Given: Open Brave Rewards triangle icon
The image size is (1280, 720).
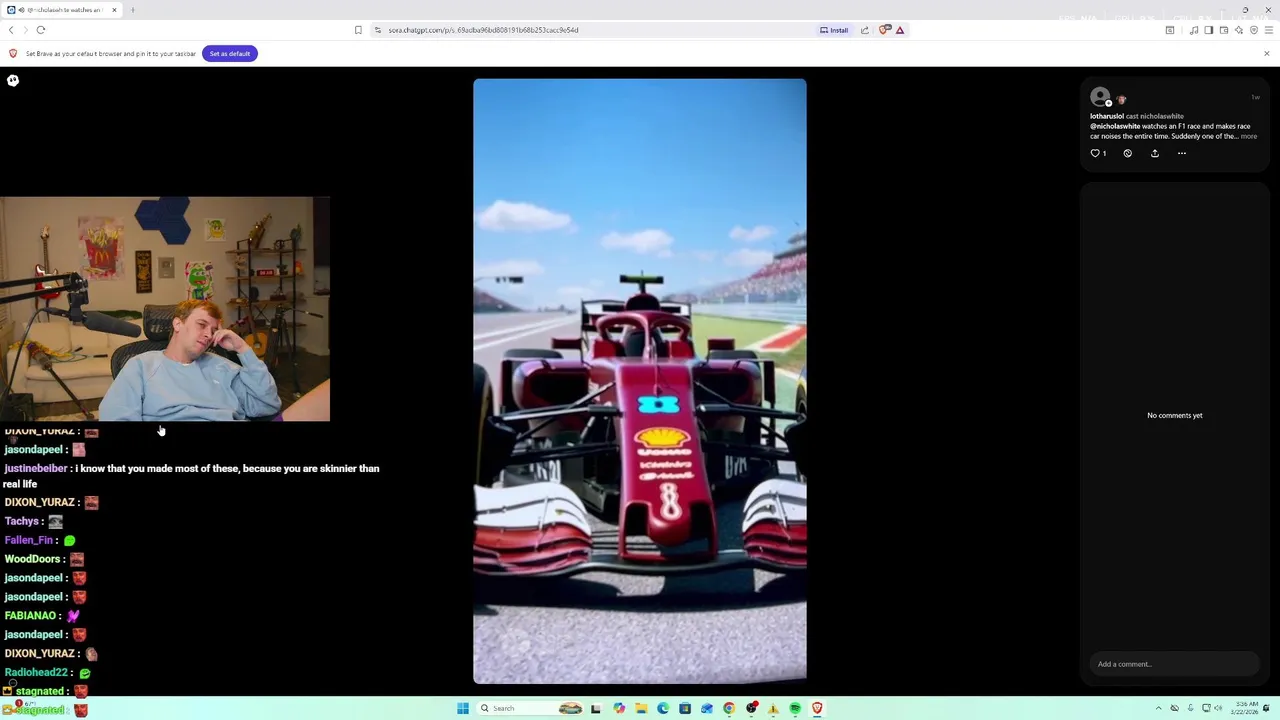Looking at the screenshot, I should (900, 30).
